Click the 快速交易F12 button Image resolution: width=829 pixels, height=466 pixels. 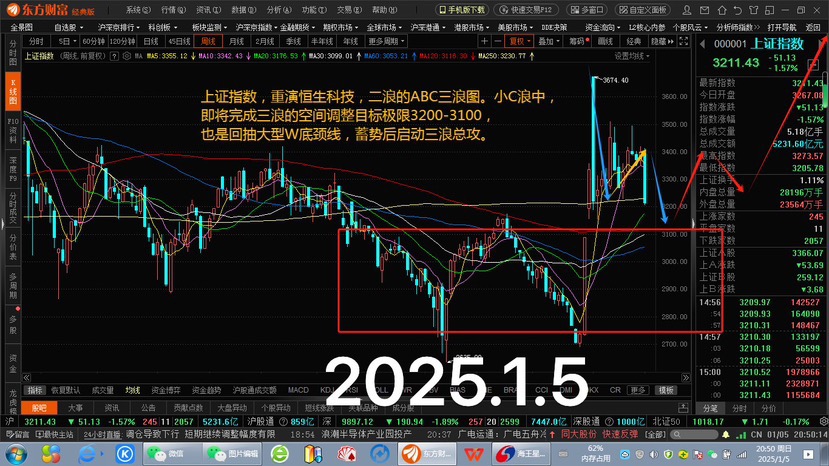coord(526,10)
